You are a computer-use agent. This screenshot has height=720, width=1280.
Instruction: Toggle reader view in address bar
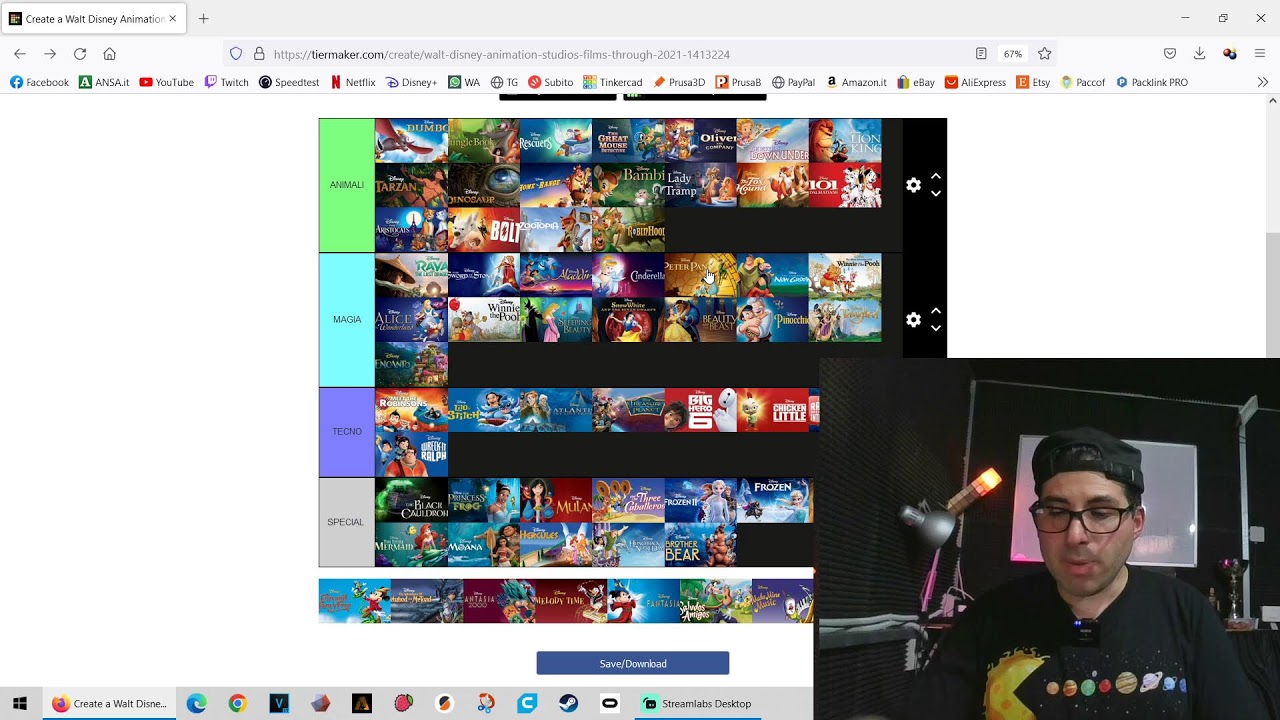pos(981,54)
